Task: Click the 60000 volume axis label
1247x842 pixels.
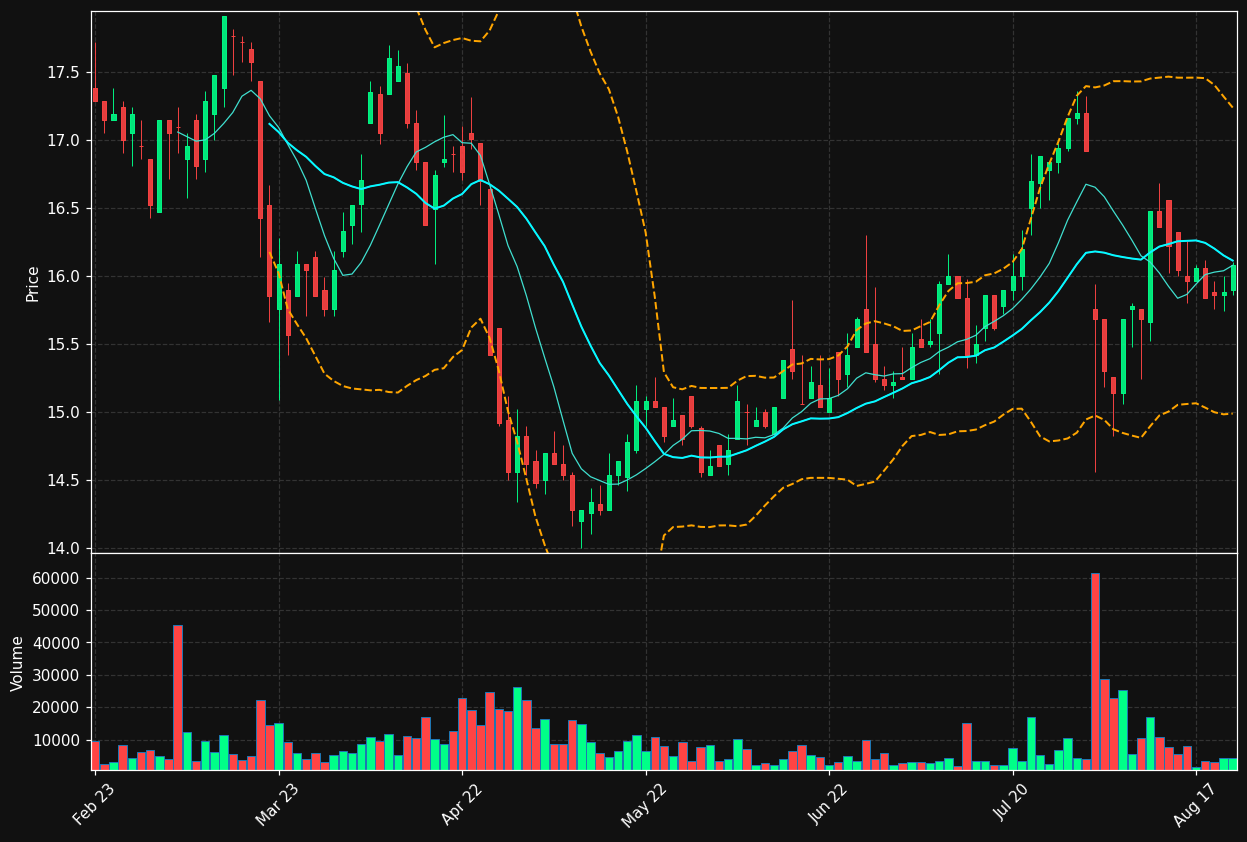Action: (x=56, y=579)
